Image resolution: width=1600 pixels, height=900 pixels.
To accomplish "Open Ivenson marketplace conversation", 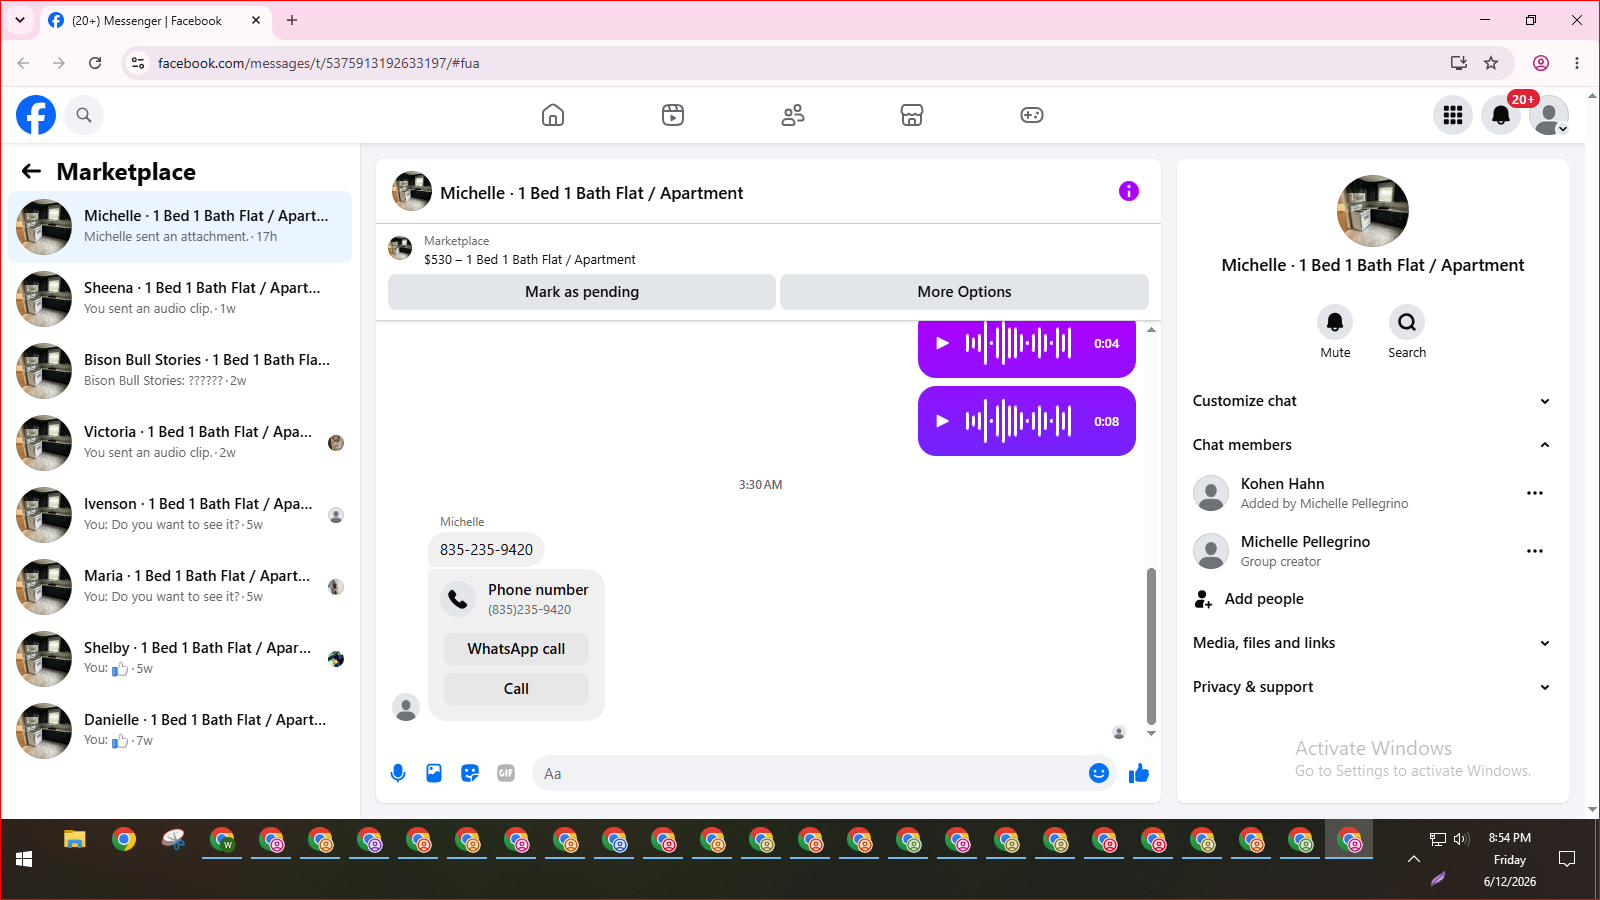I will (180, 515).
